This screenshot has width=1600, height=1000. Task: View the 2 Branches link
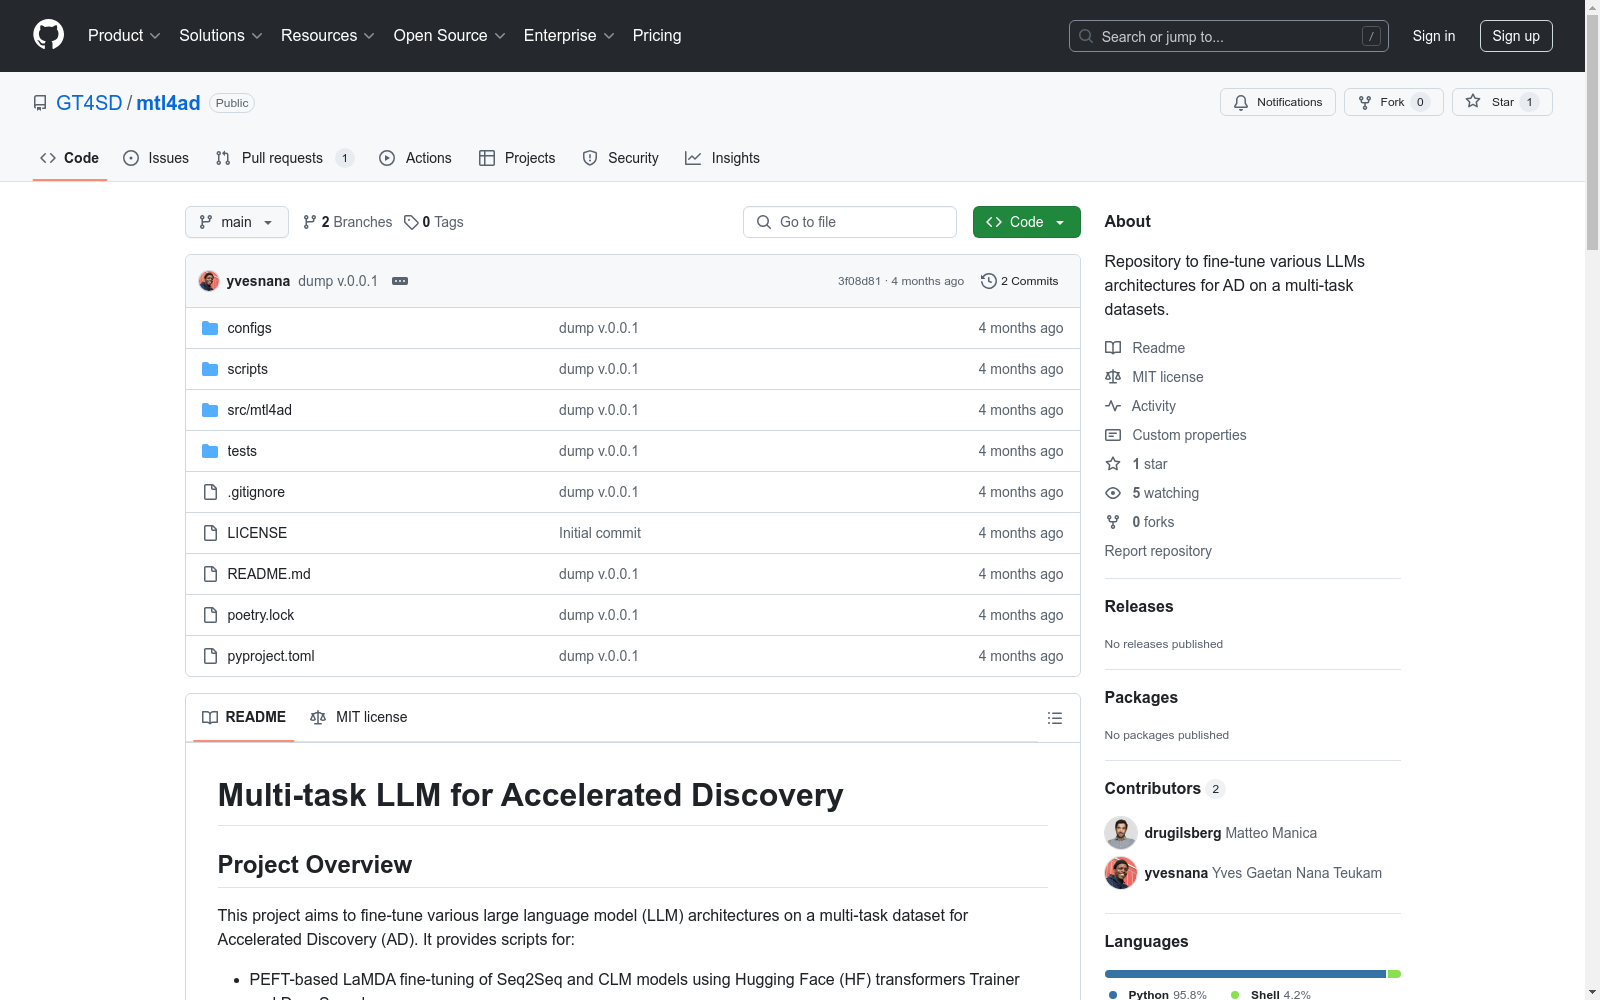pos(348,222)
